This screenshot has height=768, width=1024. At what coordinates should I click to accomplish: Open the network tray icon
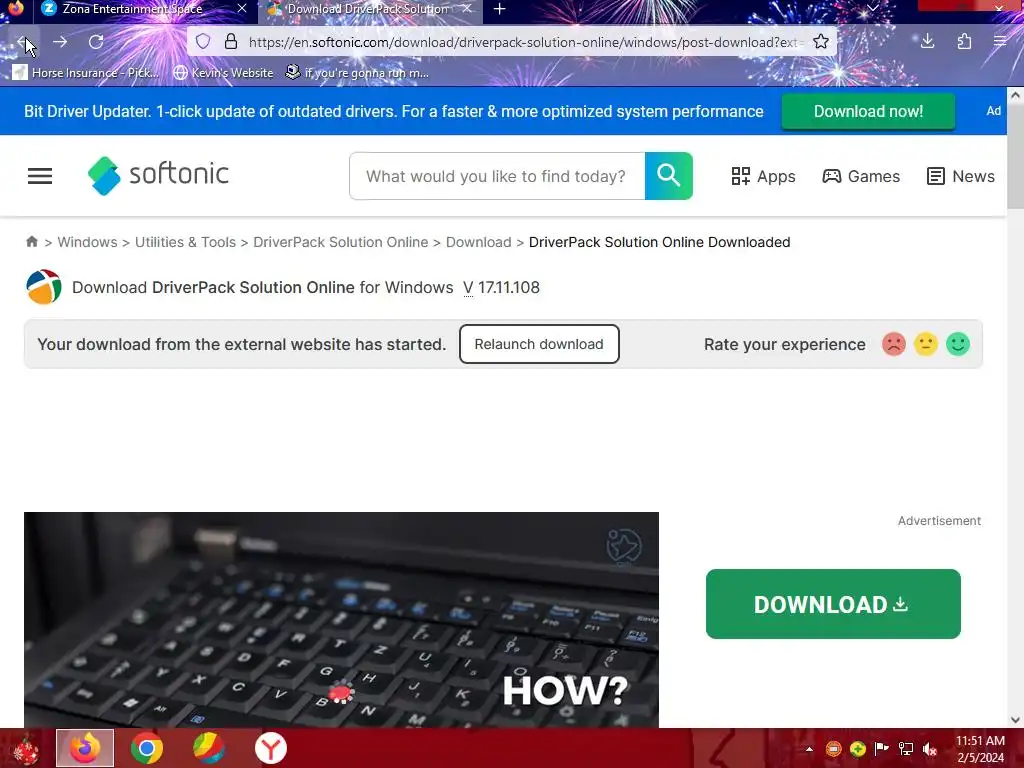[906, 749]
